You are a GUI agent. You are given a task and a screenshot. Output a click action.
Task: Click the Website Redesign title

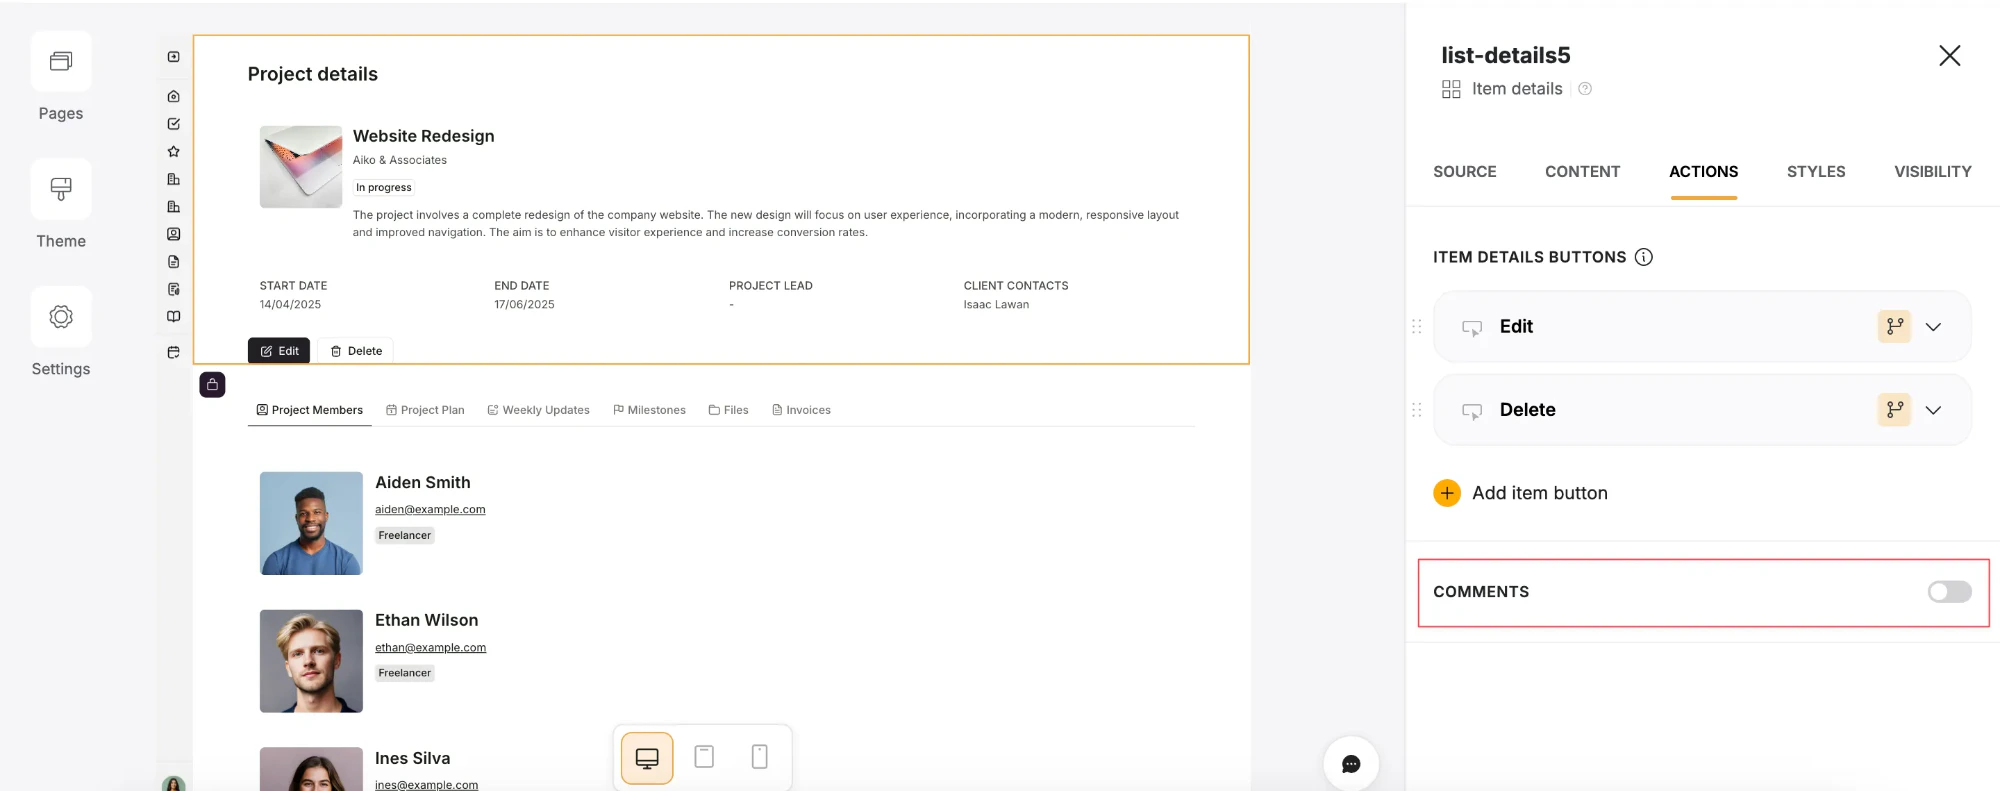[423, 136]
